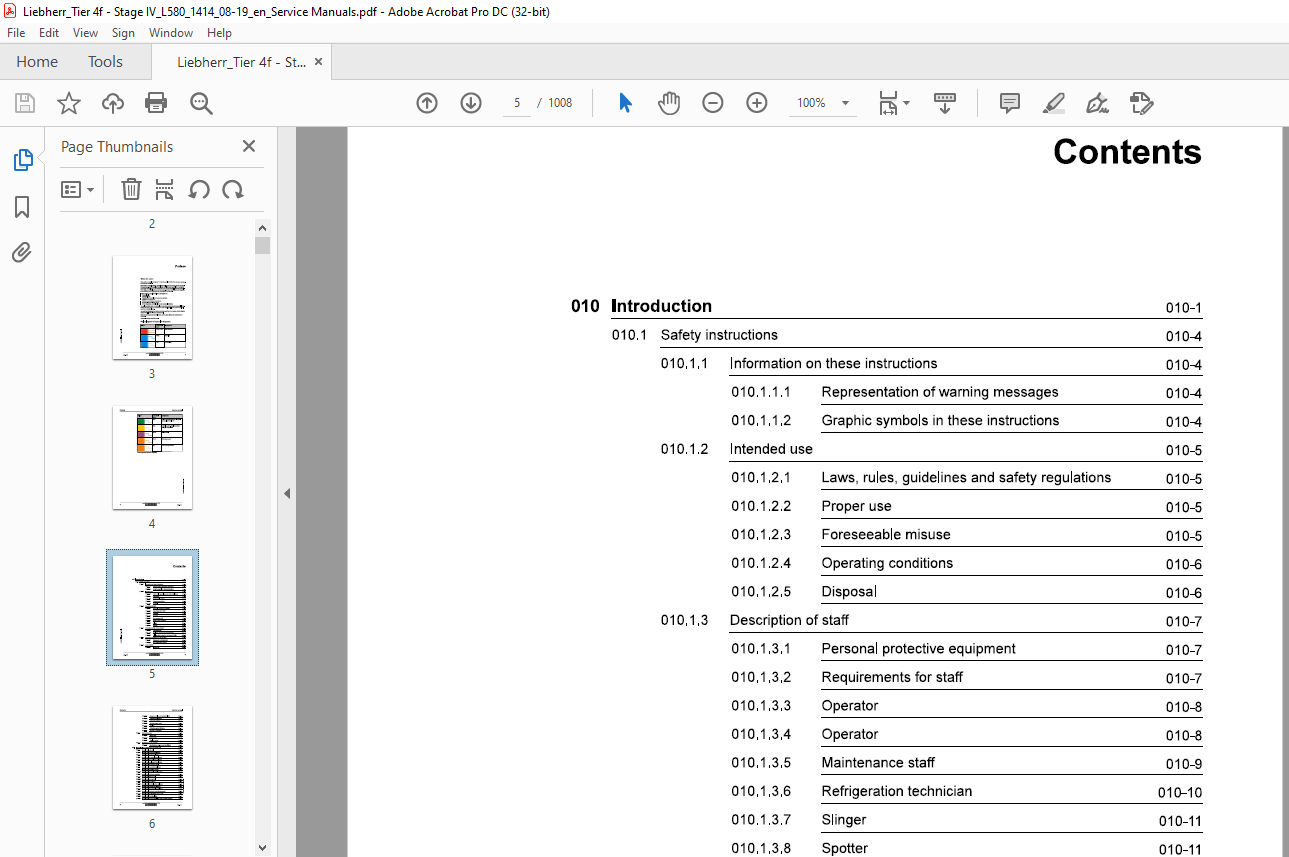This screenshot has width=1289, height=857.
Task: Go to next page arrow
Action: tap(471, 103)
